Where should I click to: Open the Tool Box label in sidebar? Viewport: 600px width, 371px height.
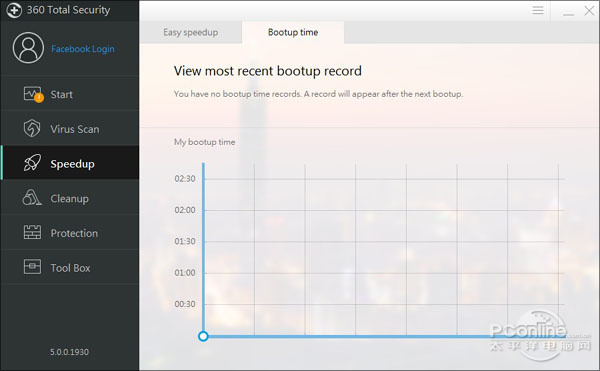click(70, 268)
